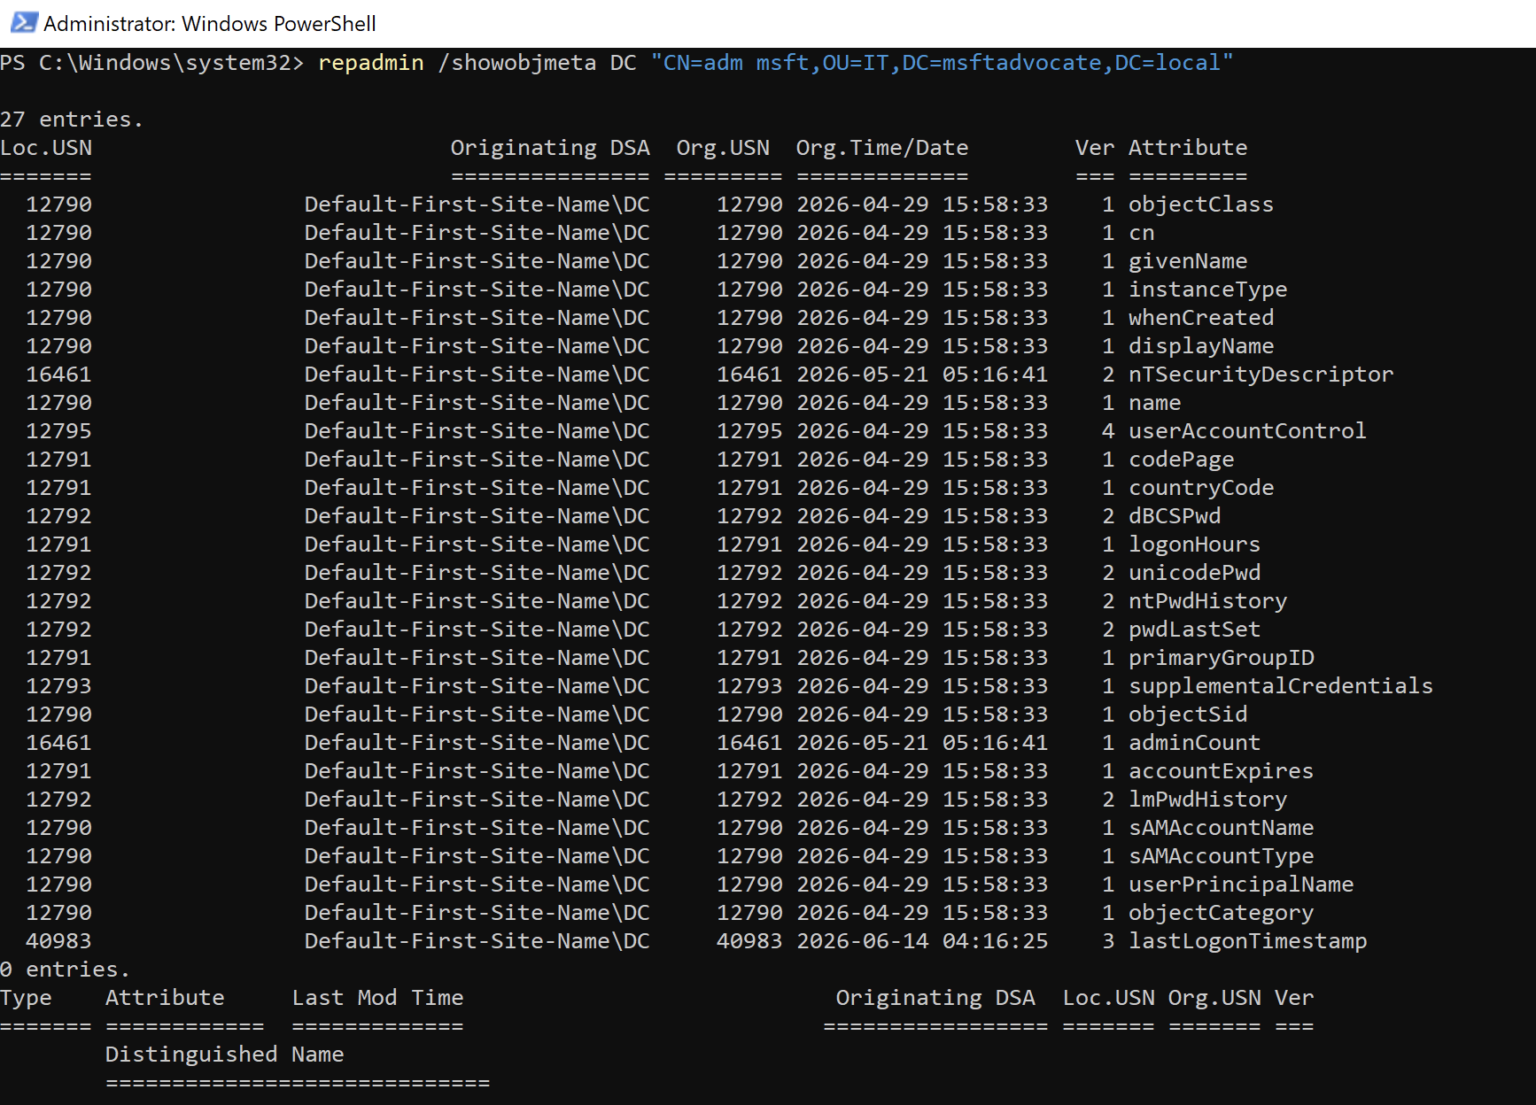Viewport: 1536px width, 1105px height.
Task: Click the 'sAMAccountName' attribute
Action: pos(1221,828)
